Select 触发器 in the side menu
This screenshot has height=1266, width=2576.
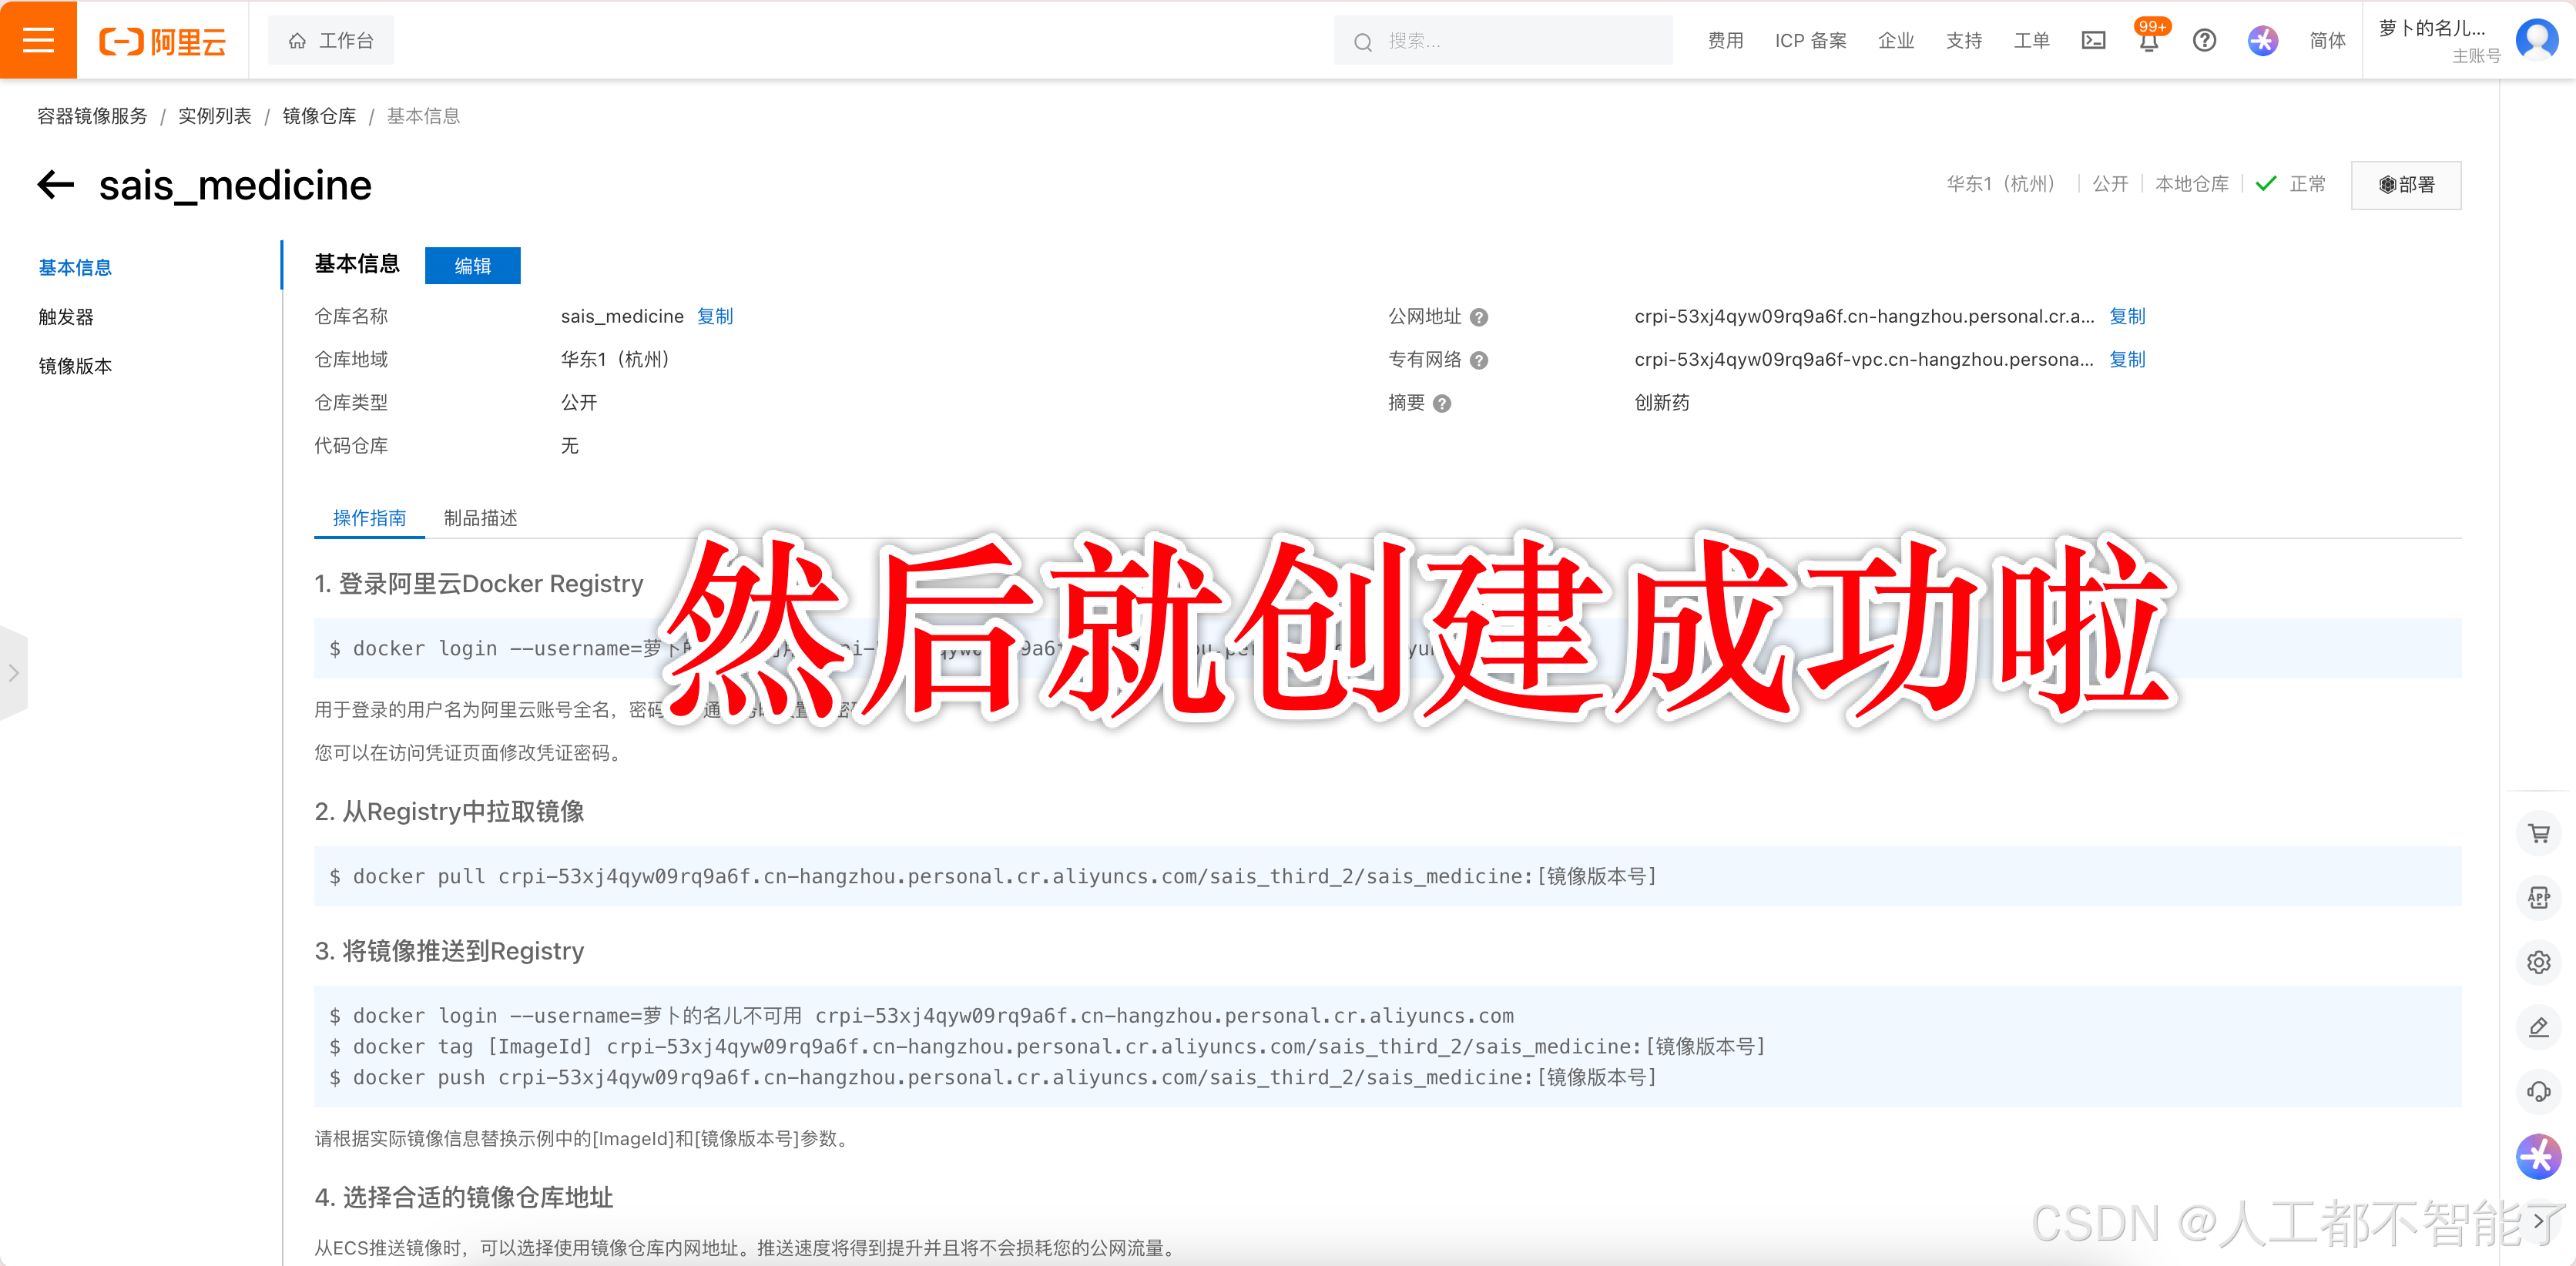pyautogui.click(x=66, y=317)
